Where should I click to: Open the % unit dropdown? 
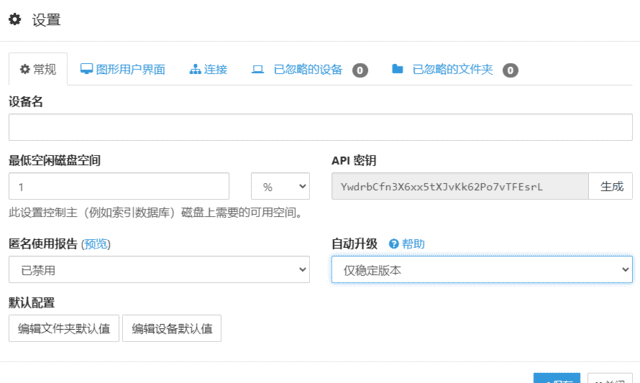[280, 187]
